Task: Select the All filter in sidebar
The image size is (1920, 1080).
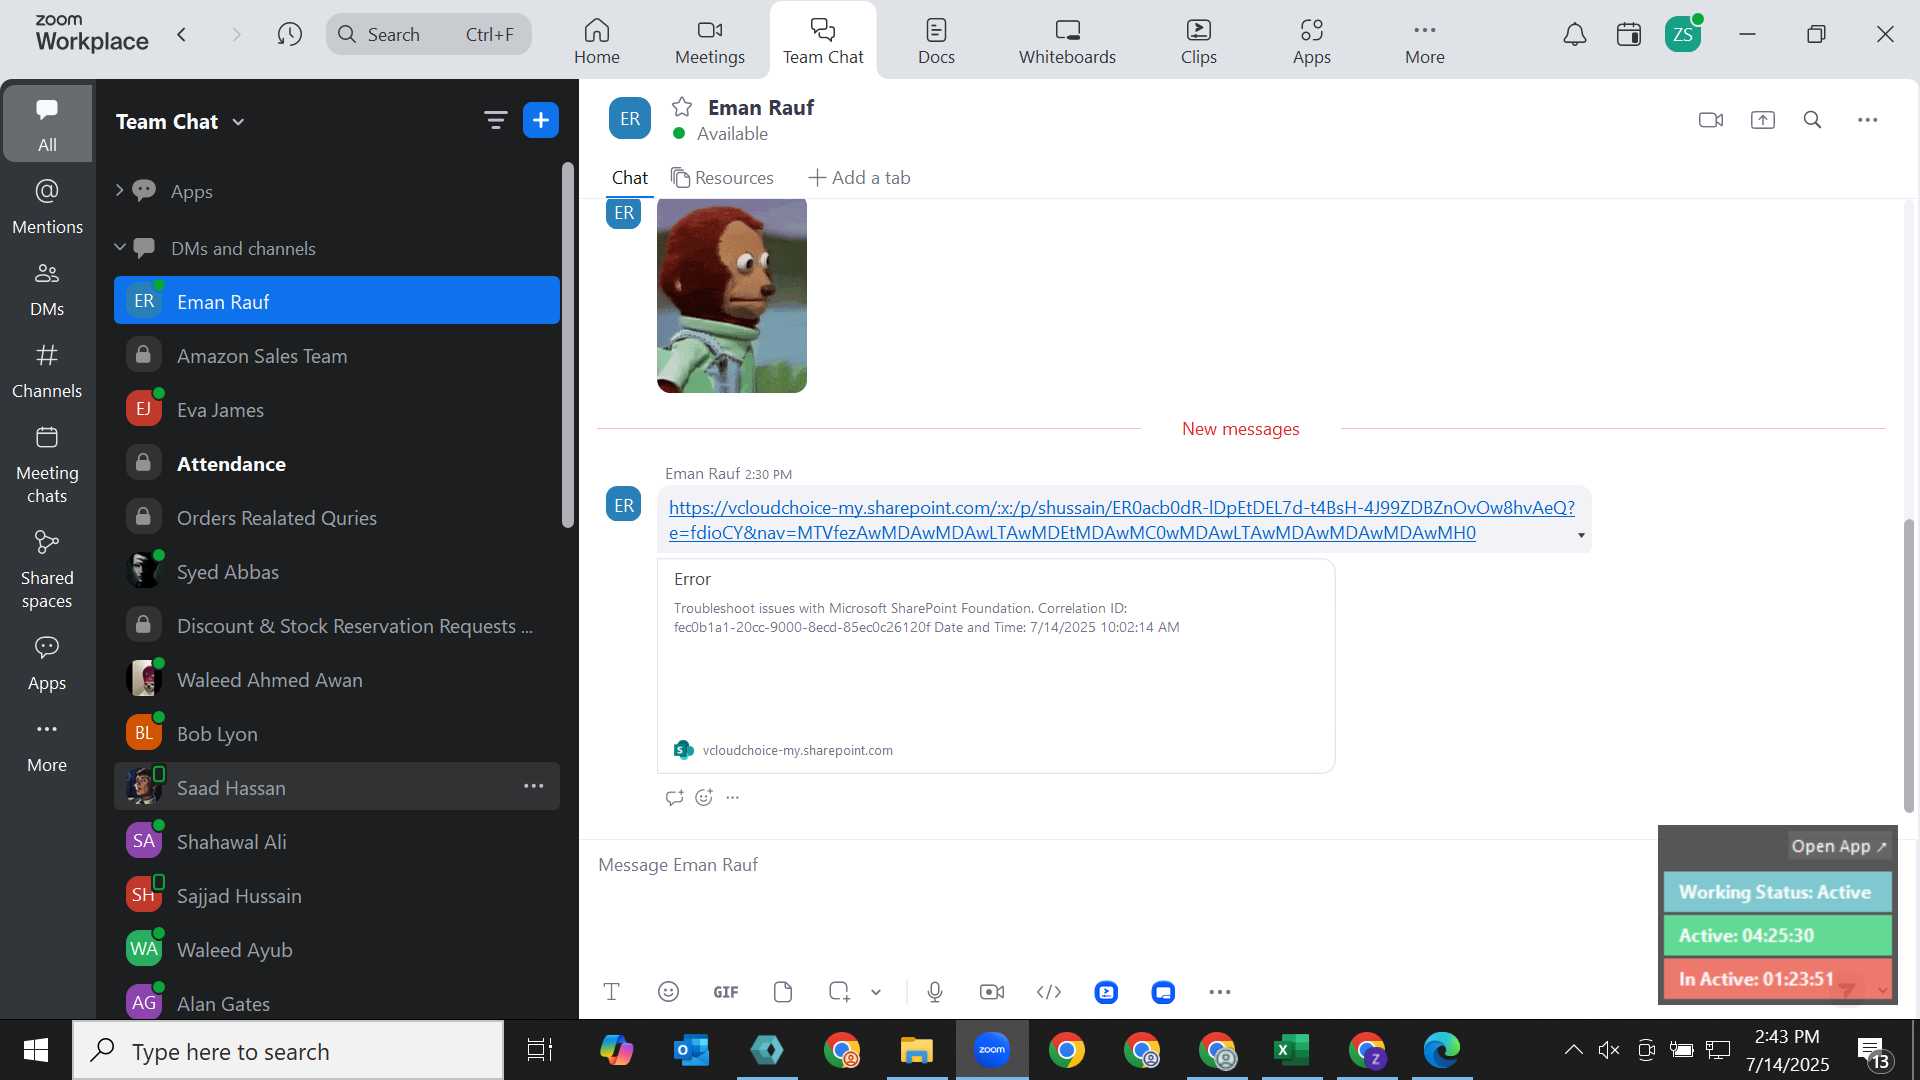Action: pos(47,124)
